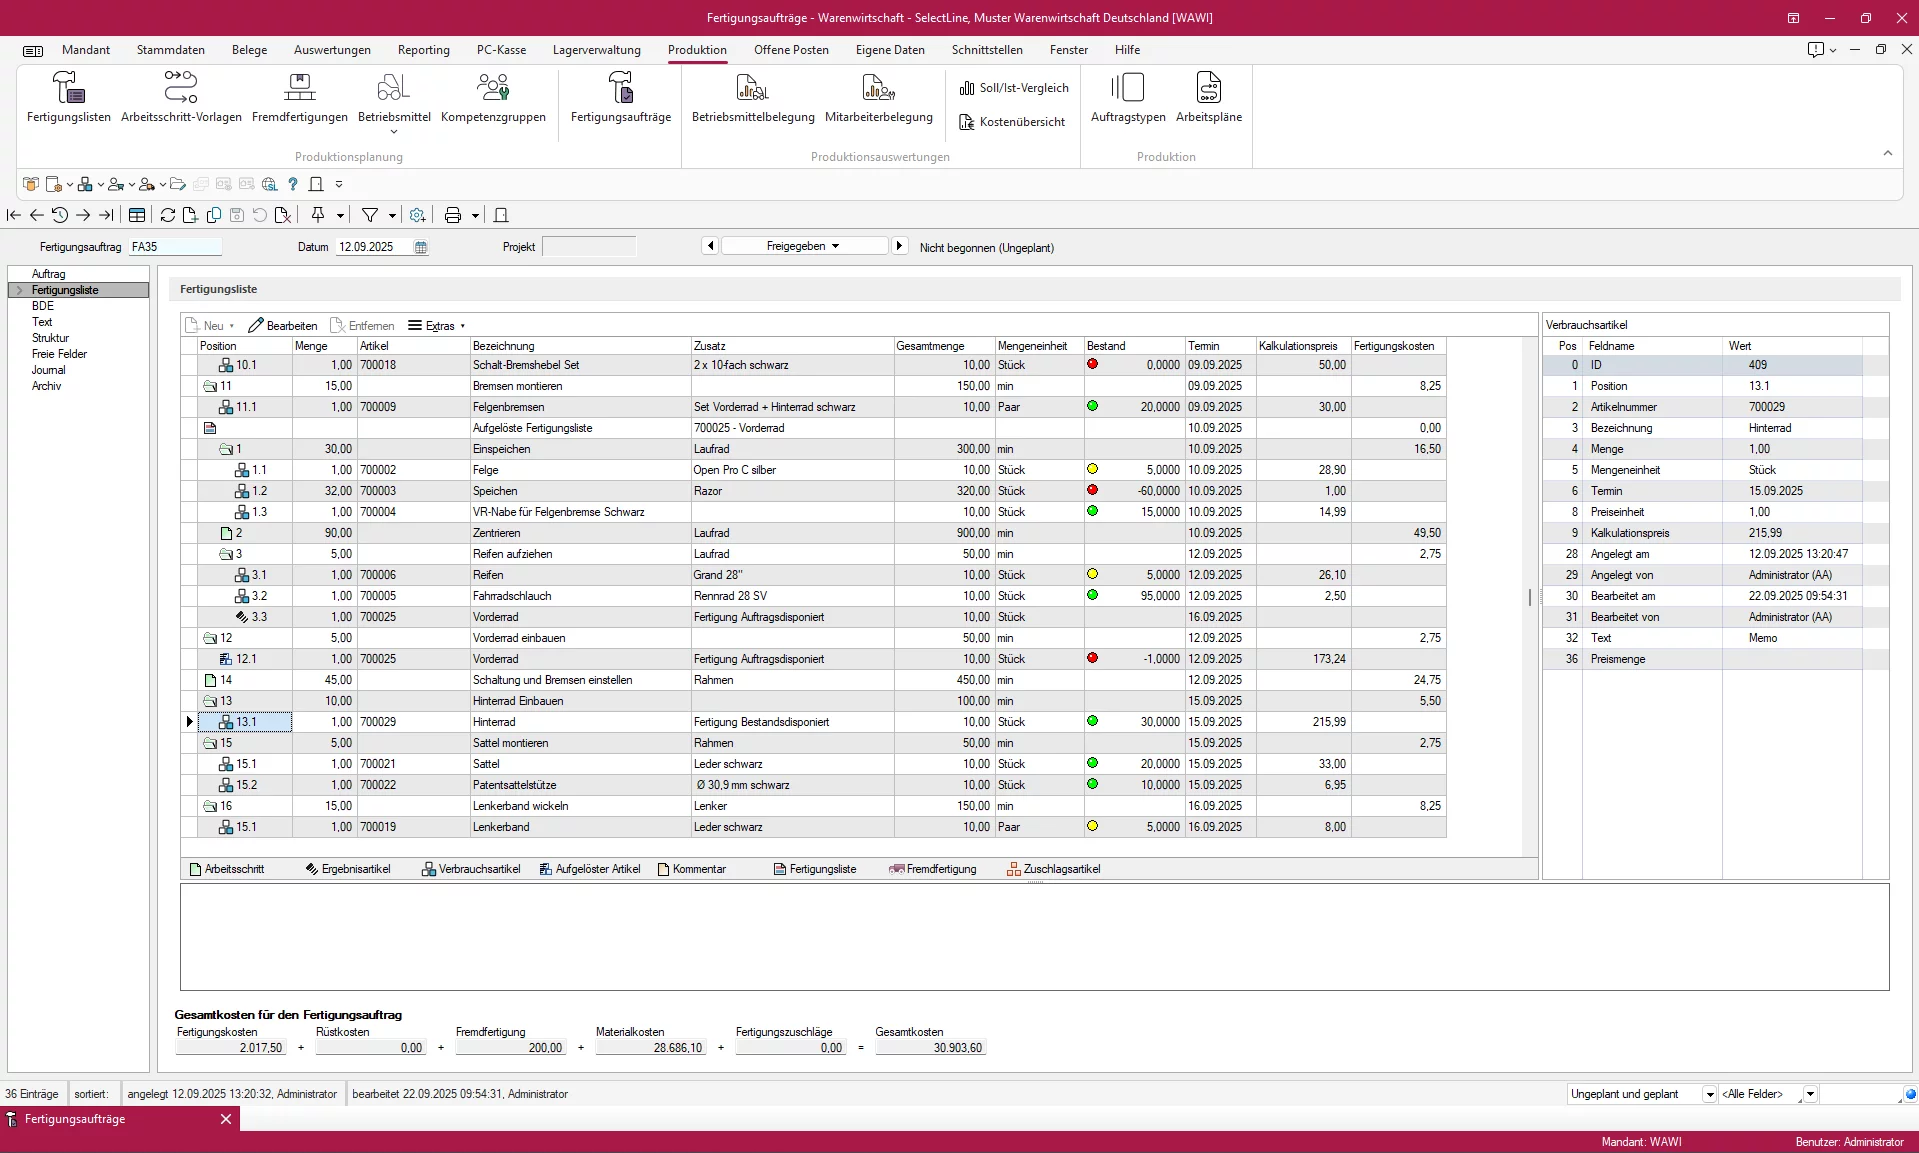This screenshot has height=1153, width=1919.
Task: Click the Entfernen button
Action: [362, 325]
